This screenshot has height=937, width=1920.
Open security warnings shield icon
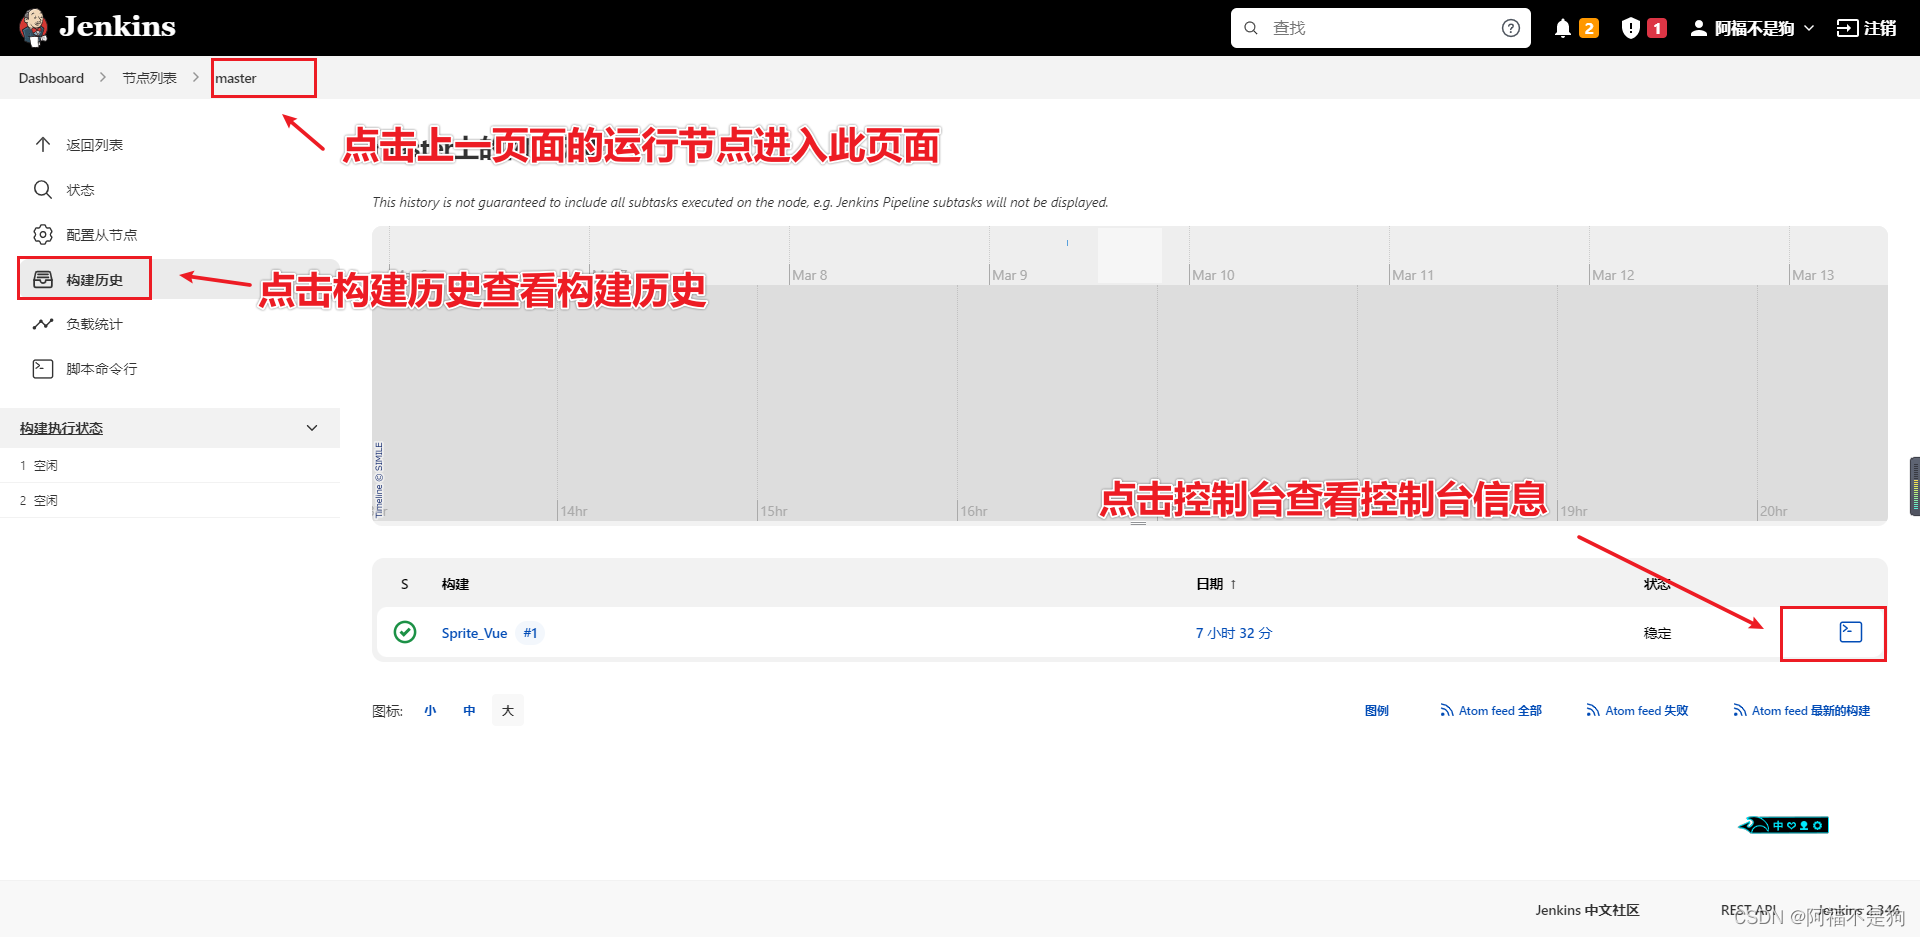pos(1630,28)
